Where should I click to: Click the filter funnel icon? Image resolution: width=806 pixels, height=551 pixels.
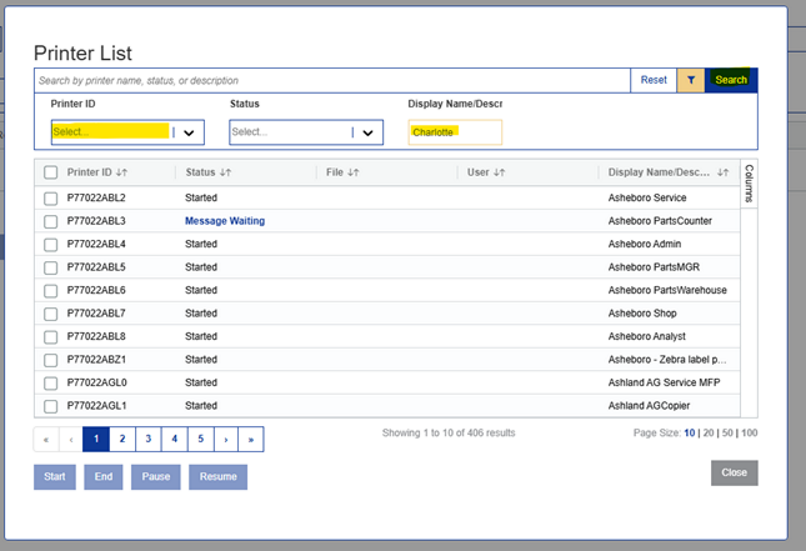point(690,80)
